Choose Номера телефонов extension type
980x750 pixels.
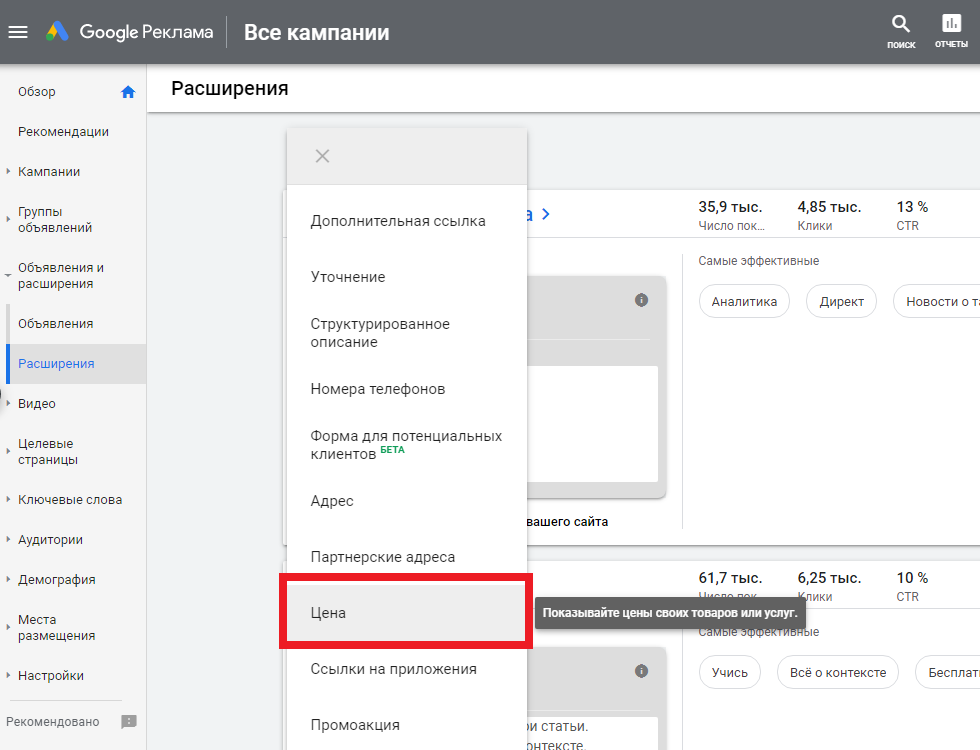pos(378,389)
